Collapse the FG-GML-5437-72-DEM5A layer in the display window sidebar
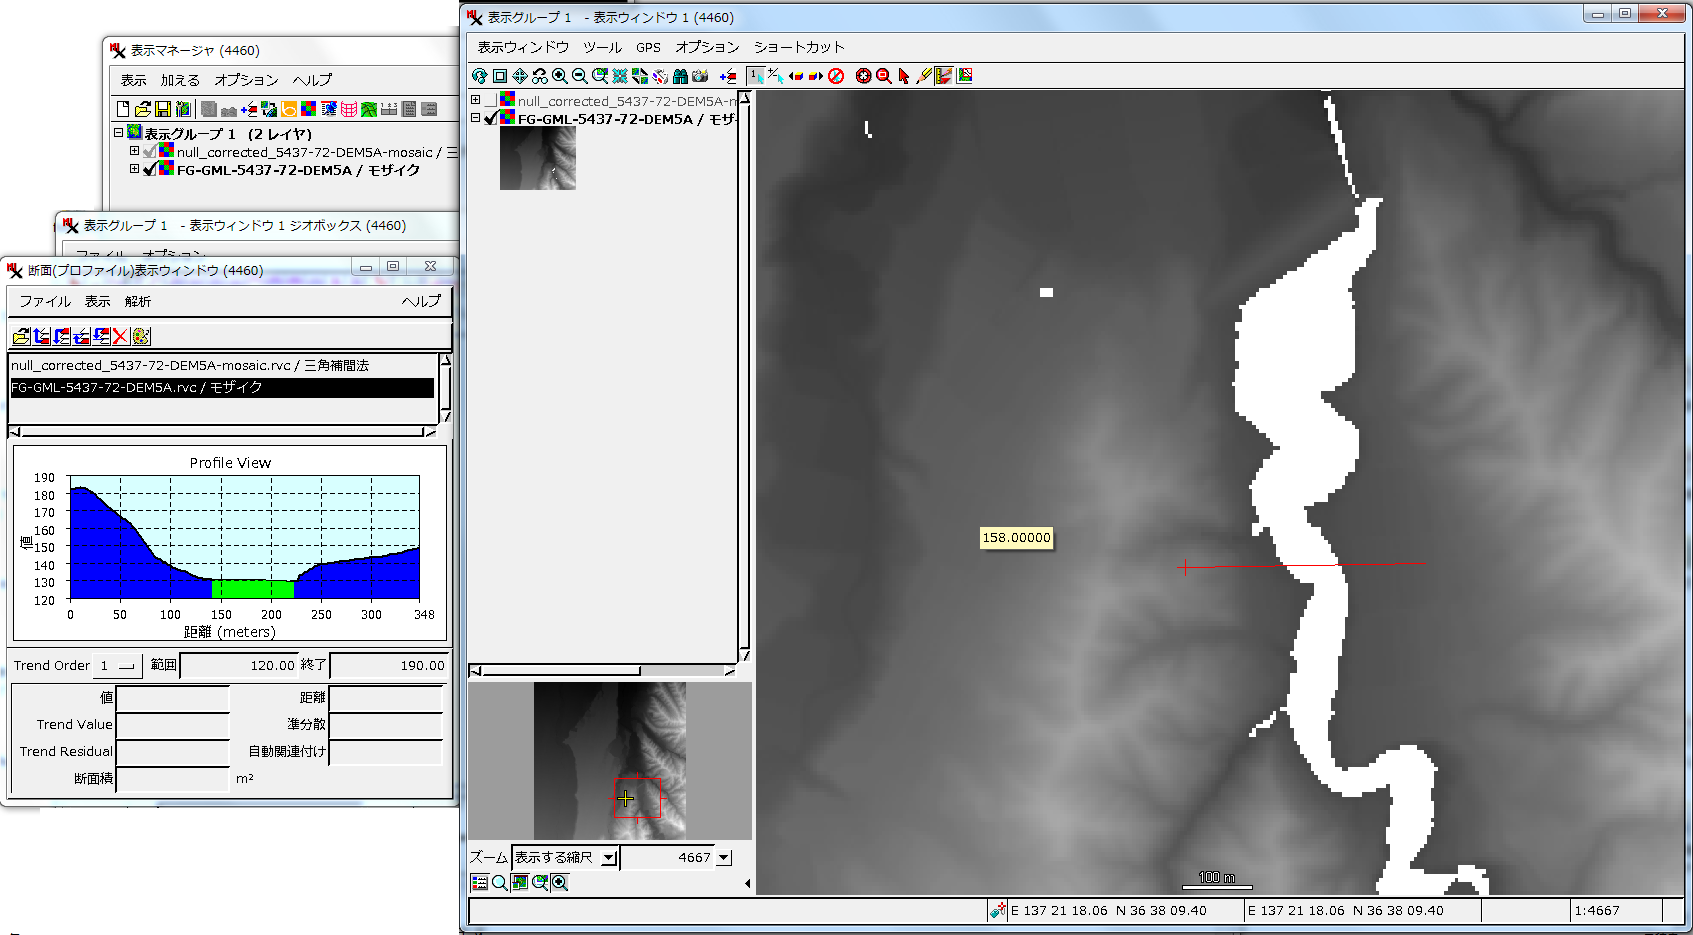 point(476,118)
